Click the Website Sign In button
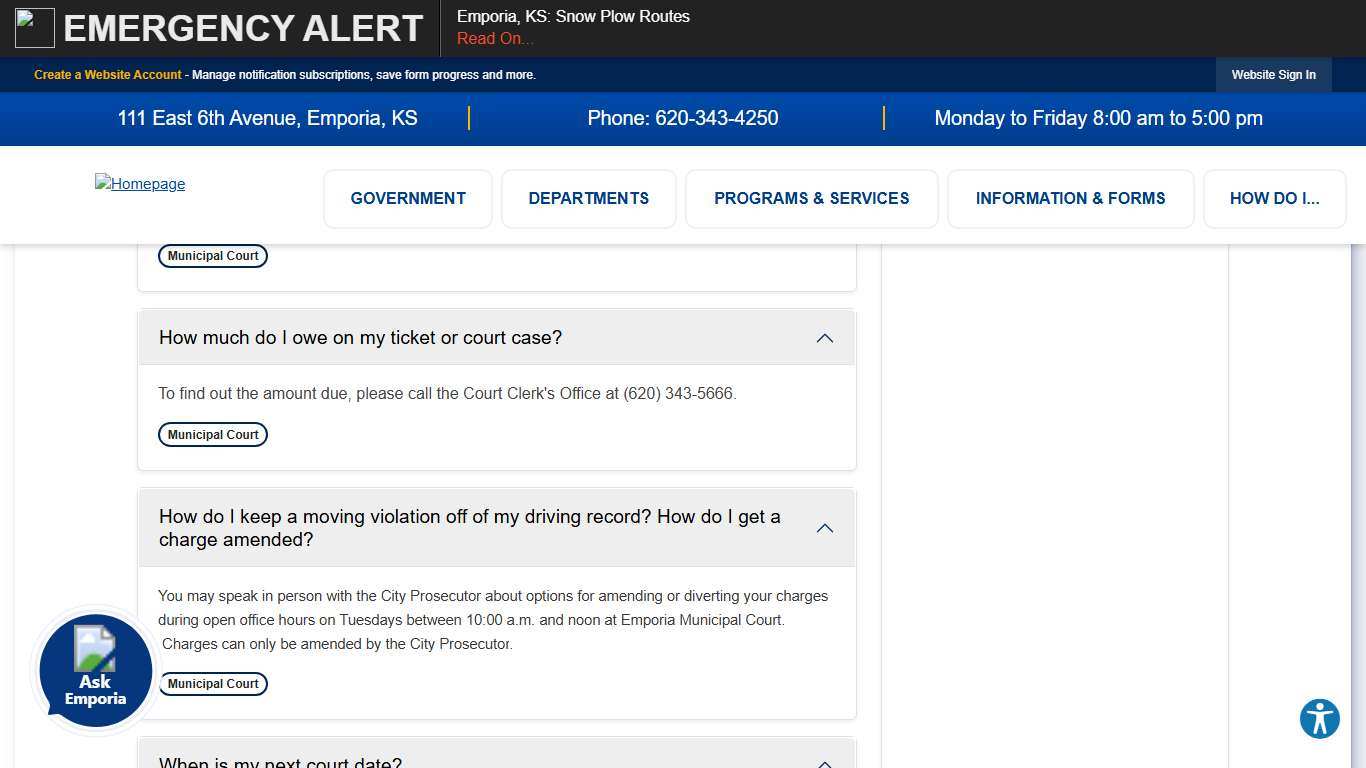This screenshot has height=768, width=1366. tap(1273, 75)
